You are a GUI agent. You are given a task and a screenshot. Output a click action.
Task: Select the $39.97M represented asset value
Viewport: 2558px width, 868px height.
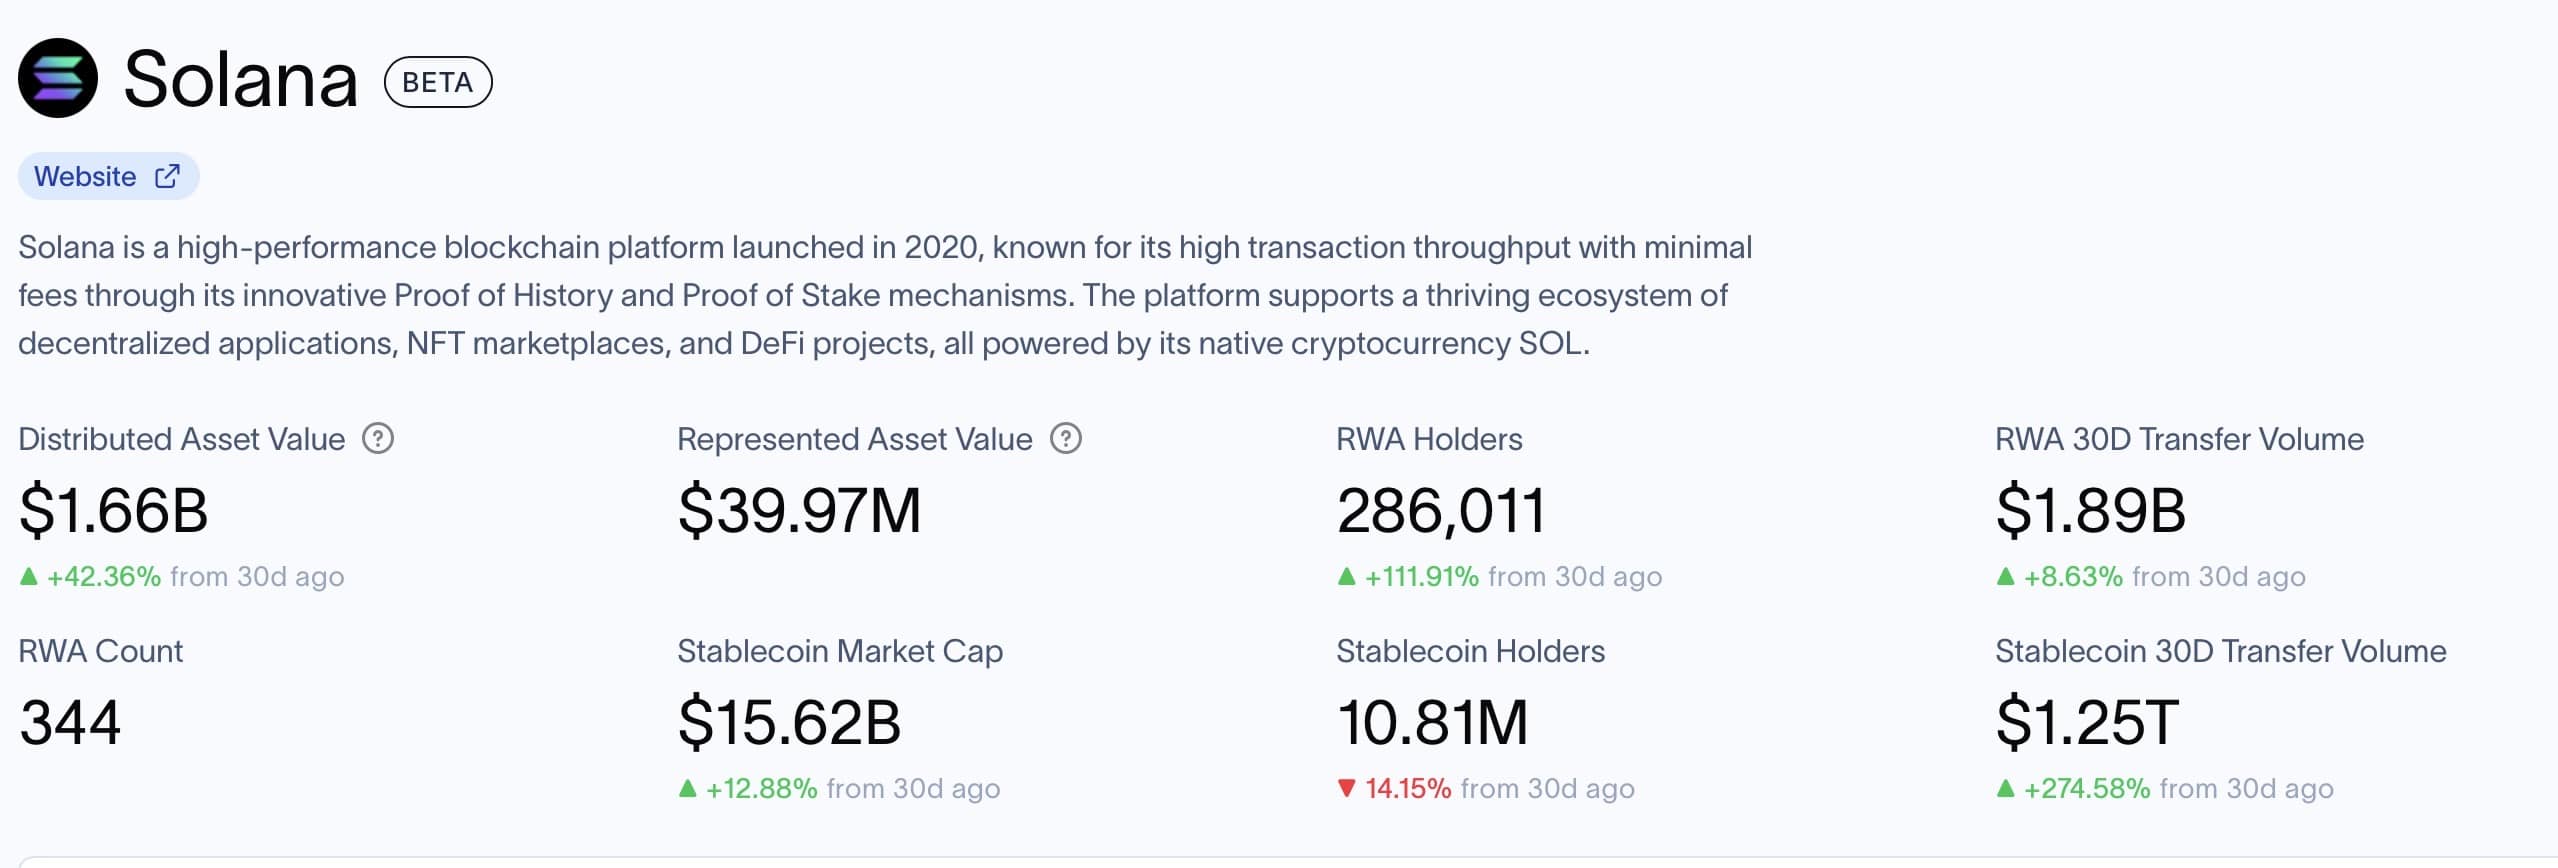point(799,510)
